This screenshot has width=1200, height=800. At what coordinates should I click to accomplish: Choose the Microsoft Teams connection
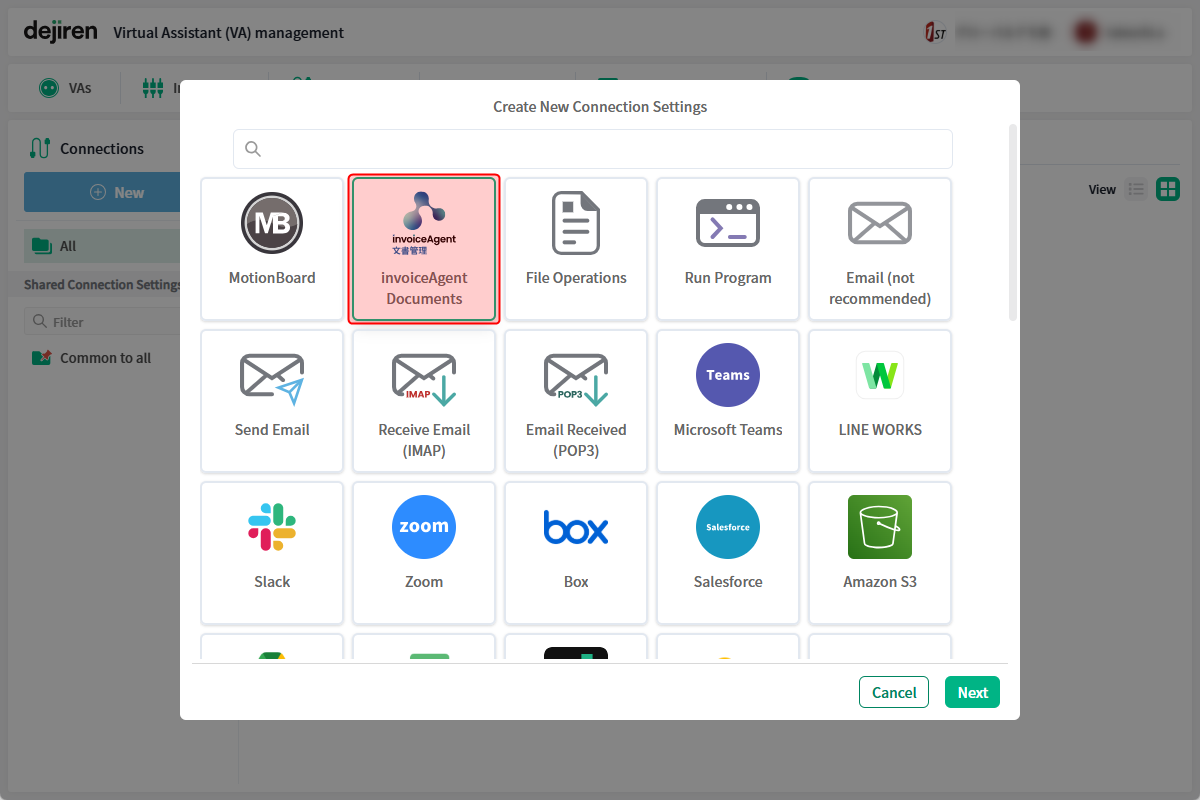coord(728,401)
